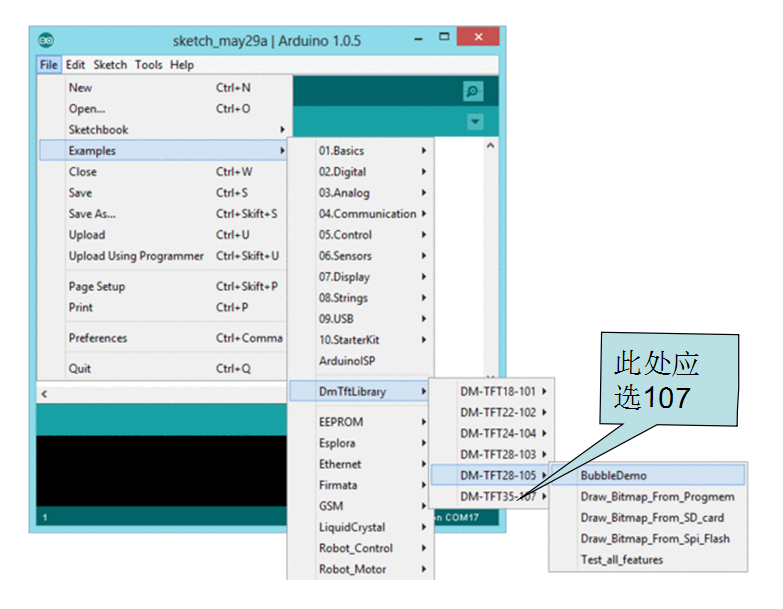Expand the Examples submenu
The image size is (783, 609).
tap(163, 151)
